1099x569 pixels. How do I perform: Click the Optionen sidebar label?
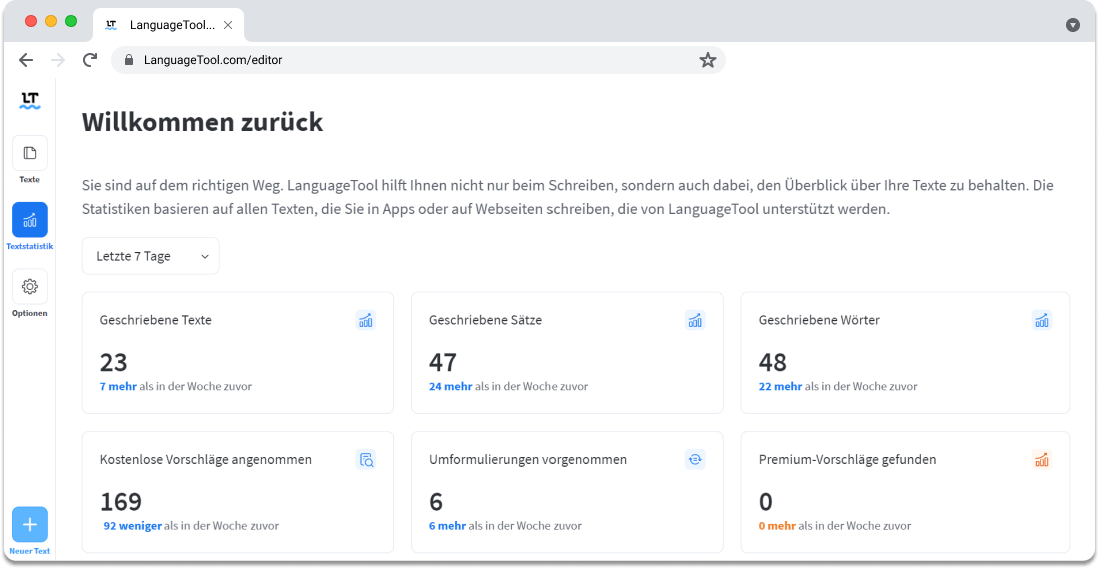[x=29, y=313]
